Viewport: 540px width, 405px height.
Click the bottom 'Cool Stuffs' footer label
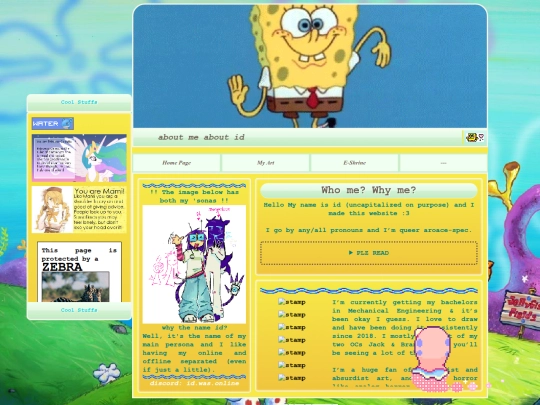[x=79, y=310]
